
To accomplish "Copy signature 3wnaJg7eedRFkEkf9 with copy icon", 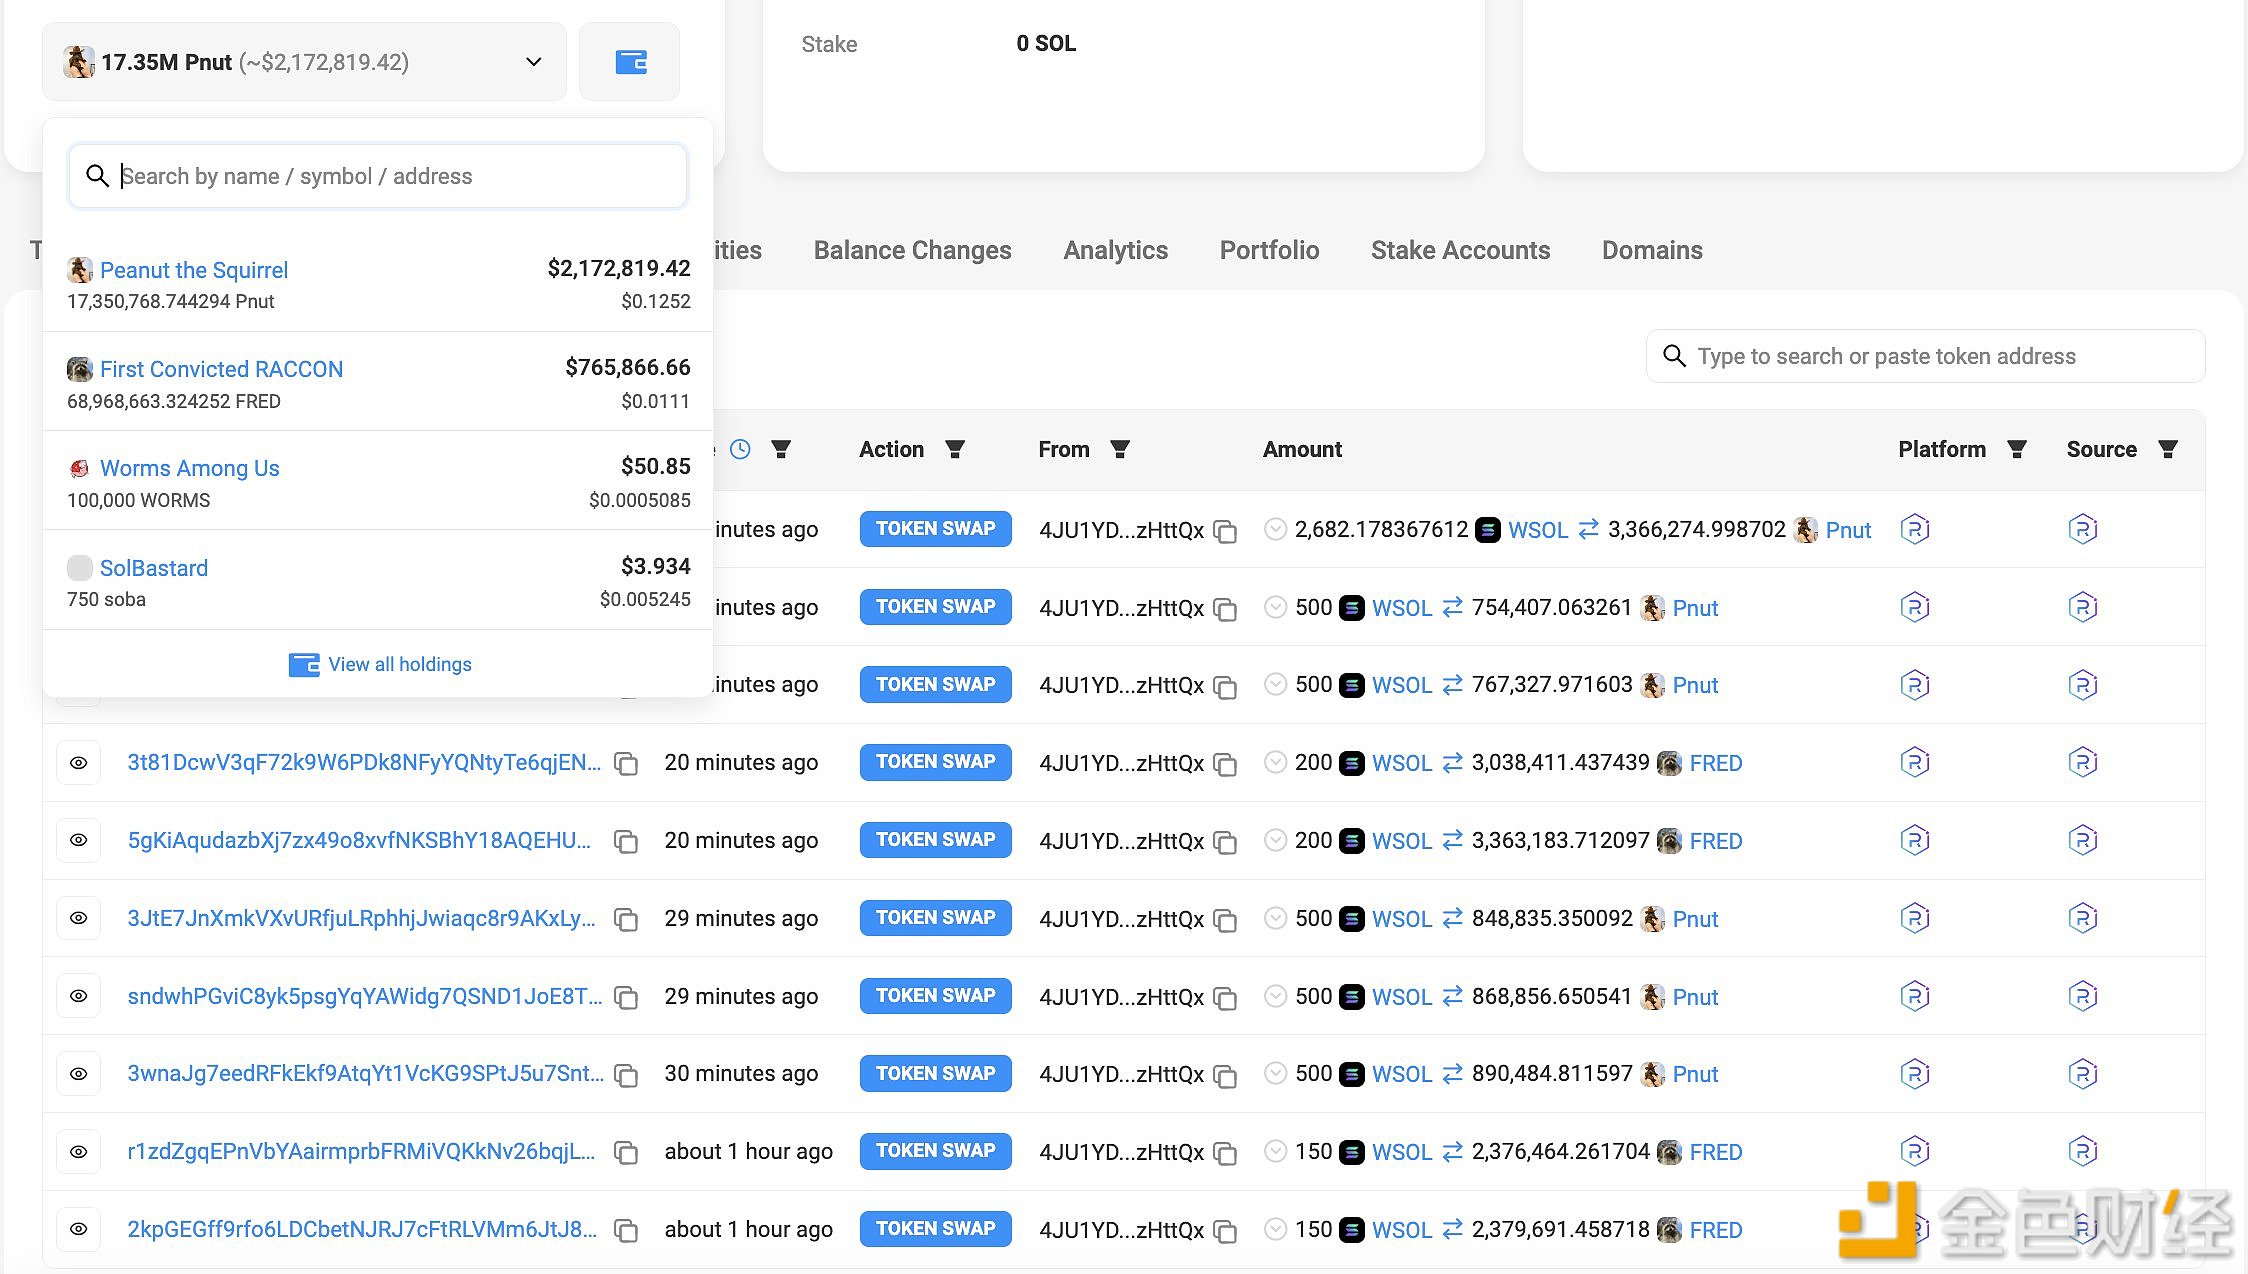I will [626, 1075].
